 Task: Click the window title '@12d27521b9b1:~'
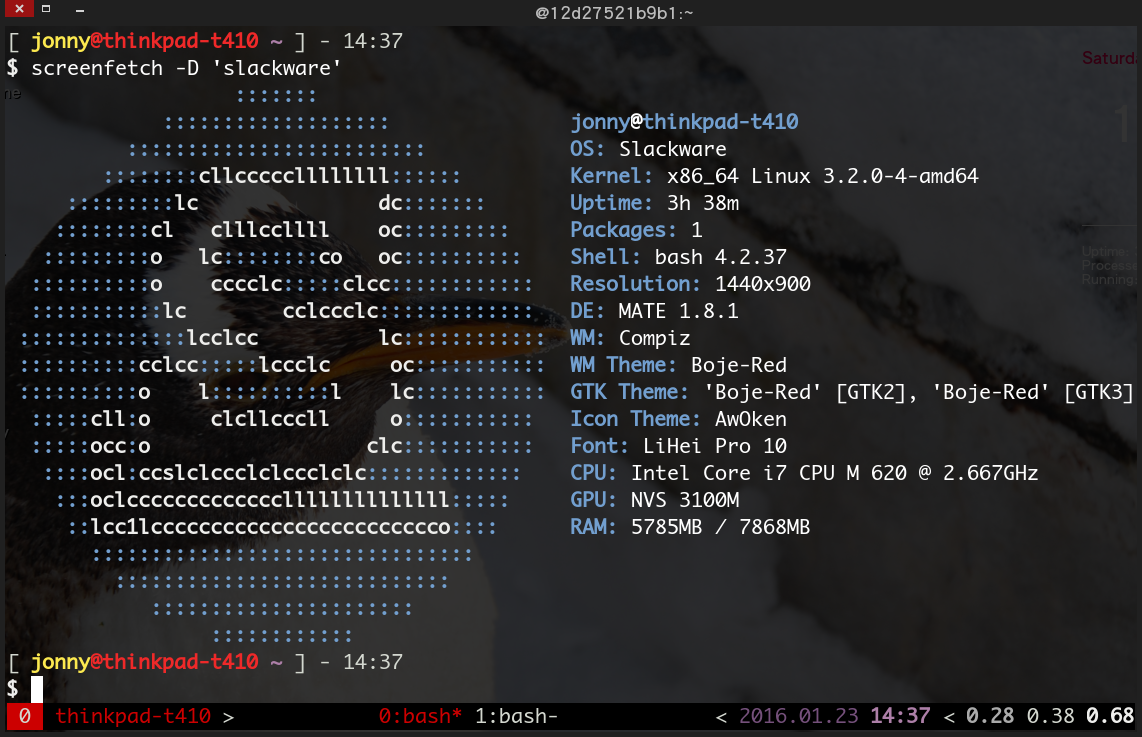pyautogui.click(x=614, y=13)
